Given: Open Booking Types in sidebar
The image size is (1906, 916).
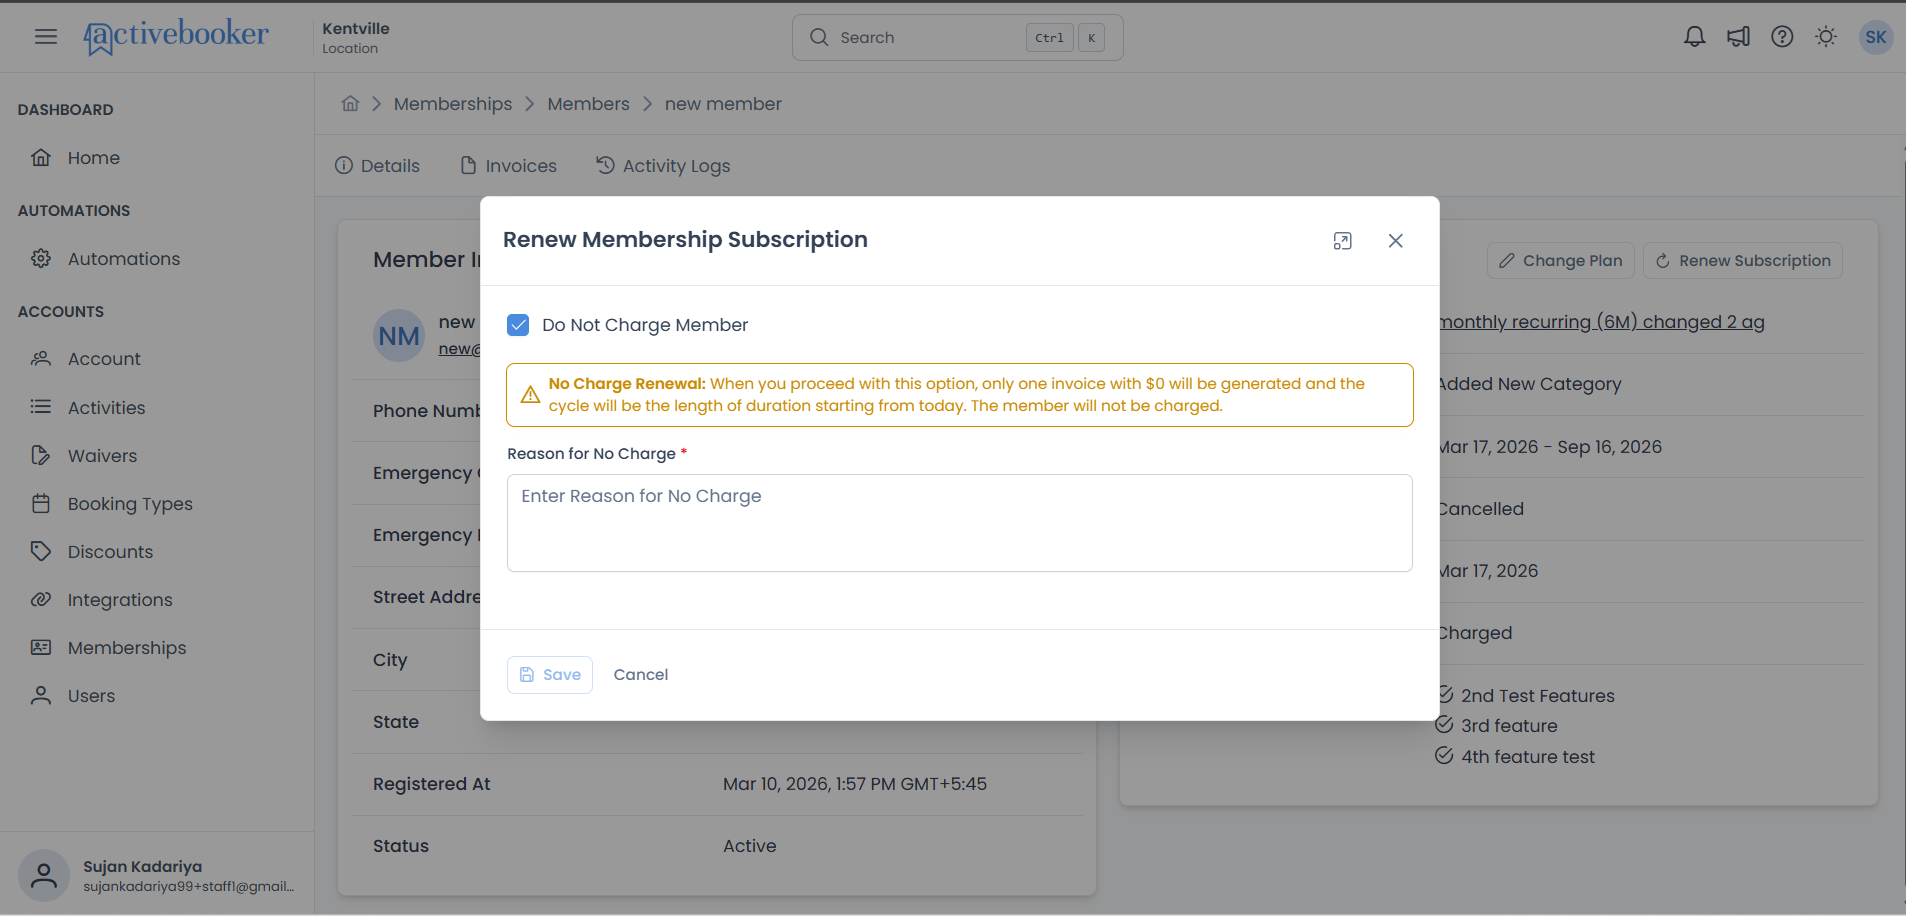Looking at the screenshot, I should (130, 504).
